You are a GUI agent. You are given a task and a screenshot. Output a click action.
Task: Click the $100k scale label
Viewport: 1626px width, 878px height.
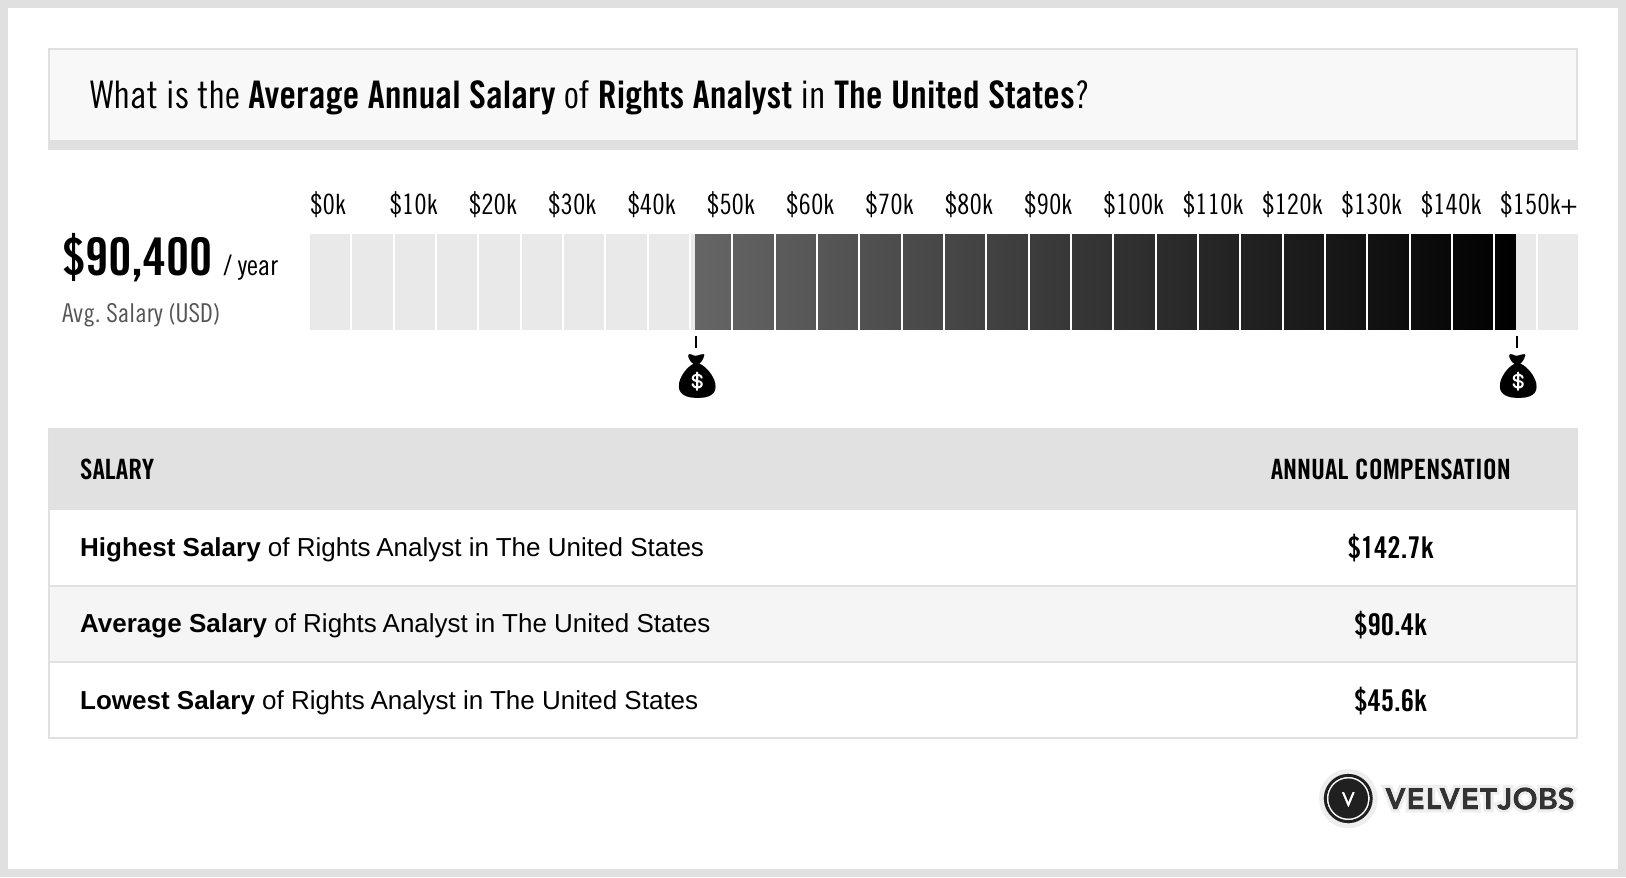pyautogui.click(x=1133, y=205)
